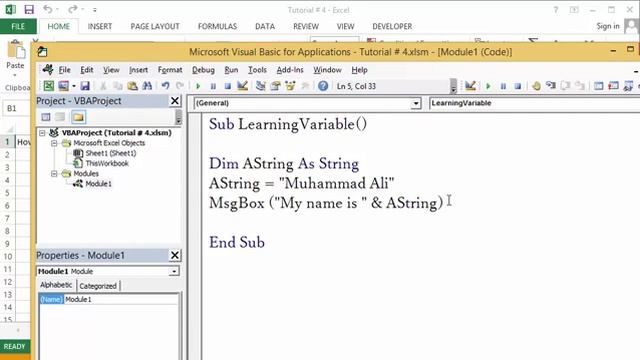This screenshot has width=640, height=360.
Task: Click the Break pause icon left of the help icon
Action: coord(213,86)
